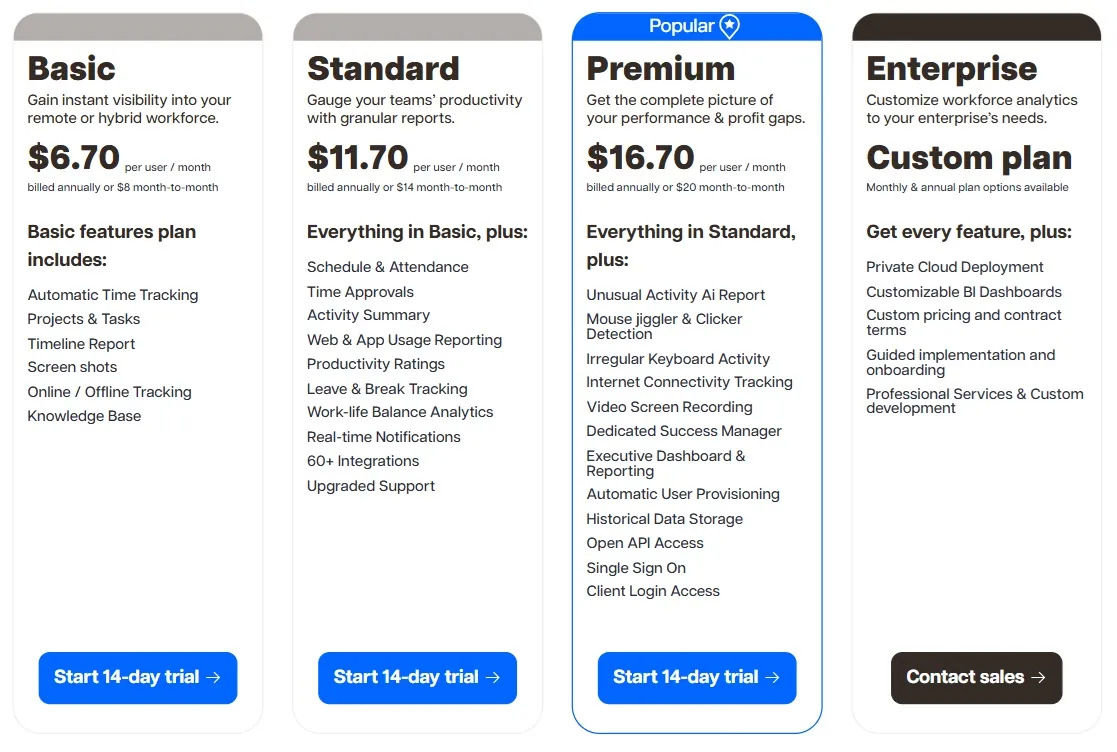
Task: Contact sales for the Enterprise plan
Action: 976,678
